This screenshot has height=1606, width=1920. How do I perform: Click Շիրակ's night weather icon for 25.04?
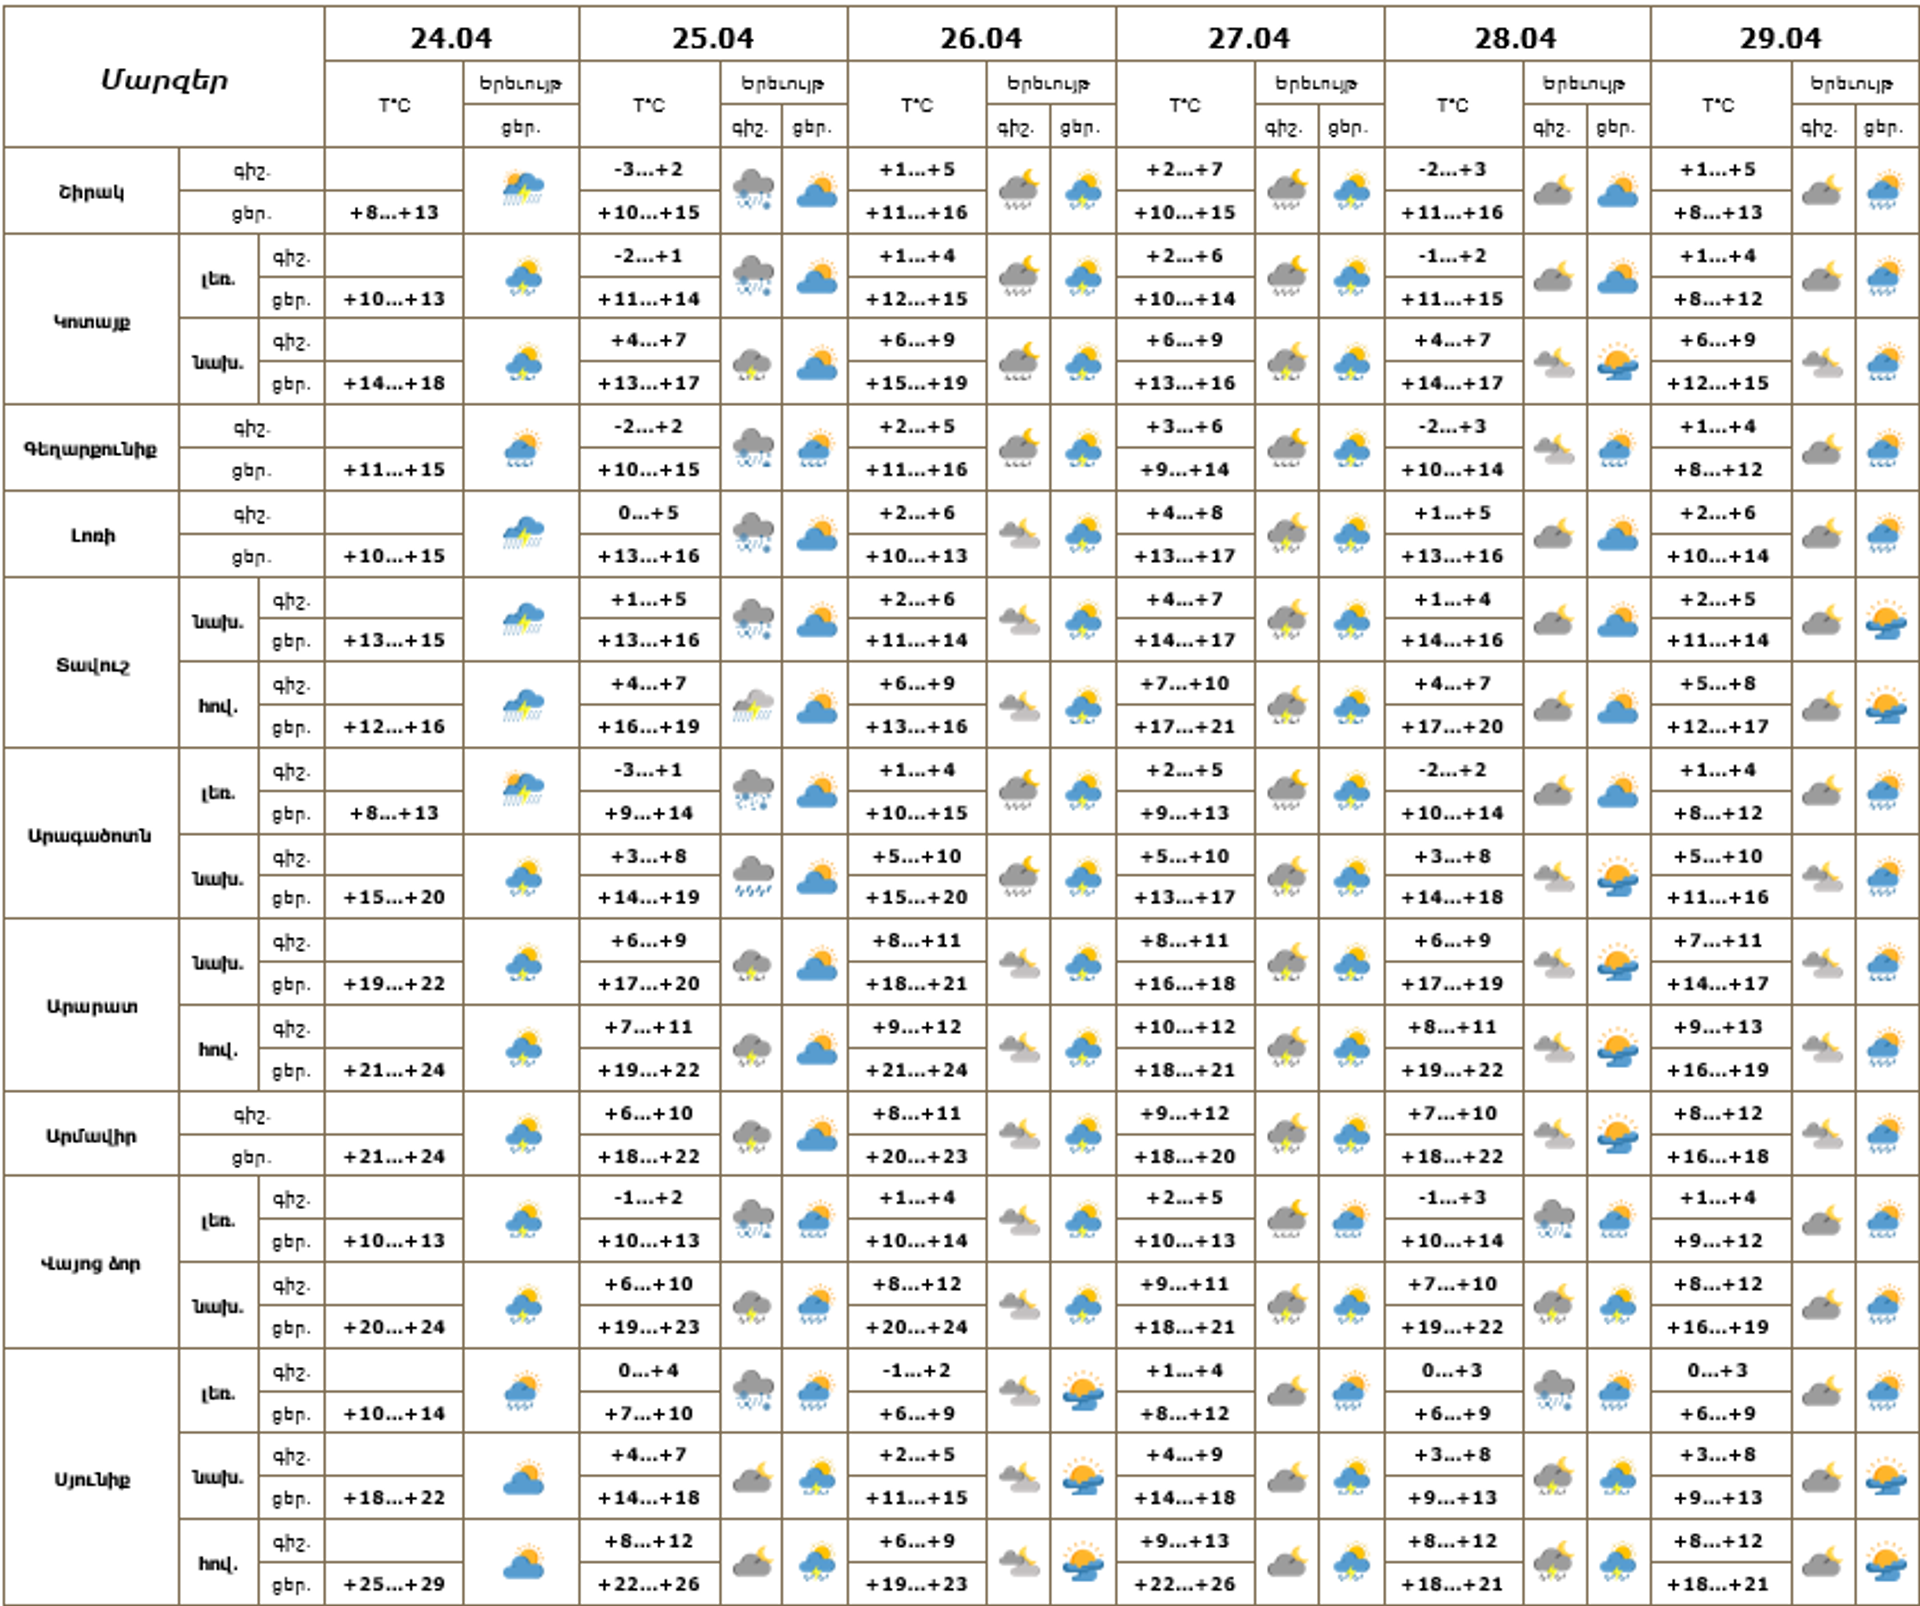[752, 190]
